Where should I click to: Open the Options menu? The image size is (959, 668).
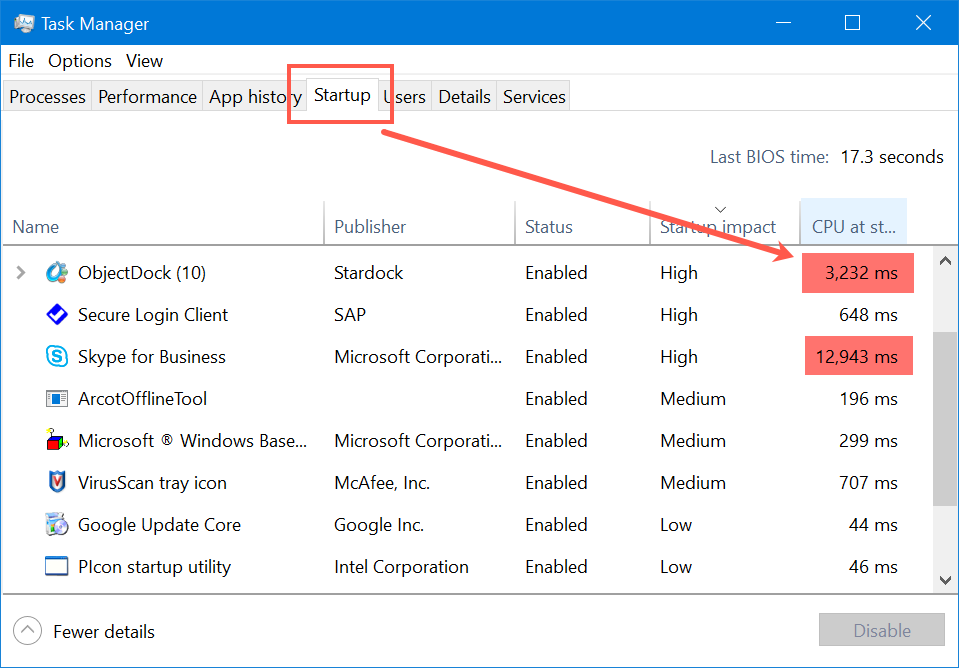(x=80, y=61)
